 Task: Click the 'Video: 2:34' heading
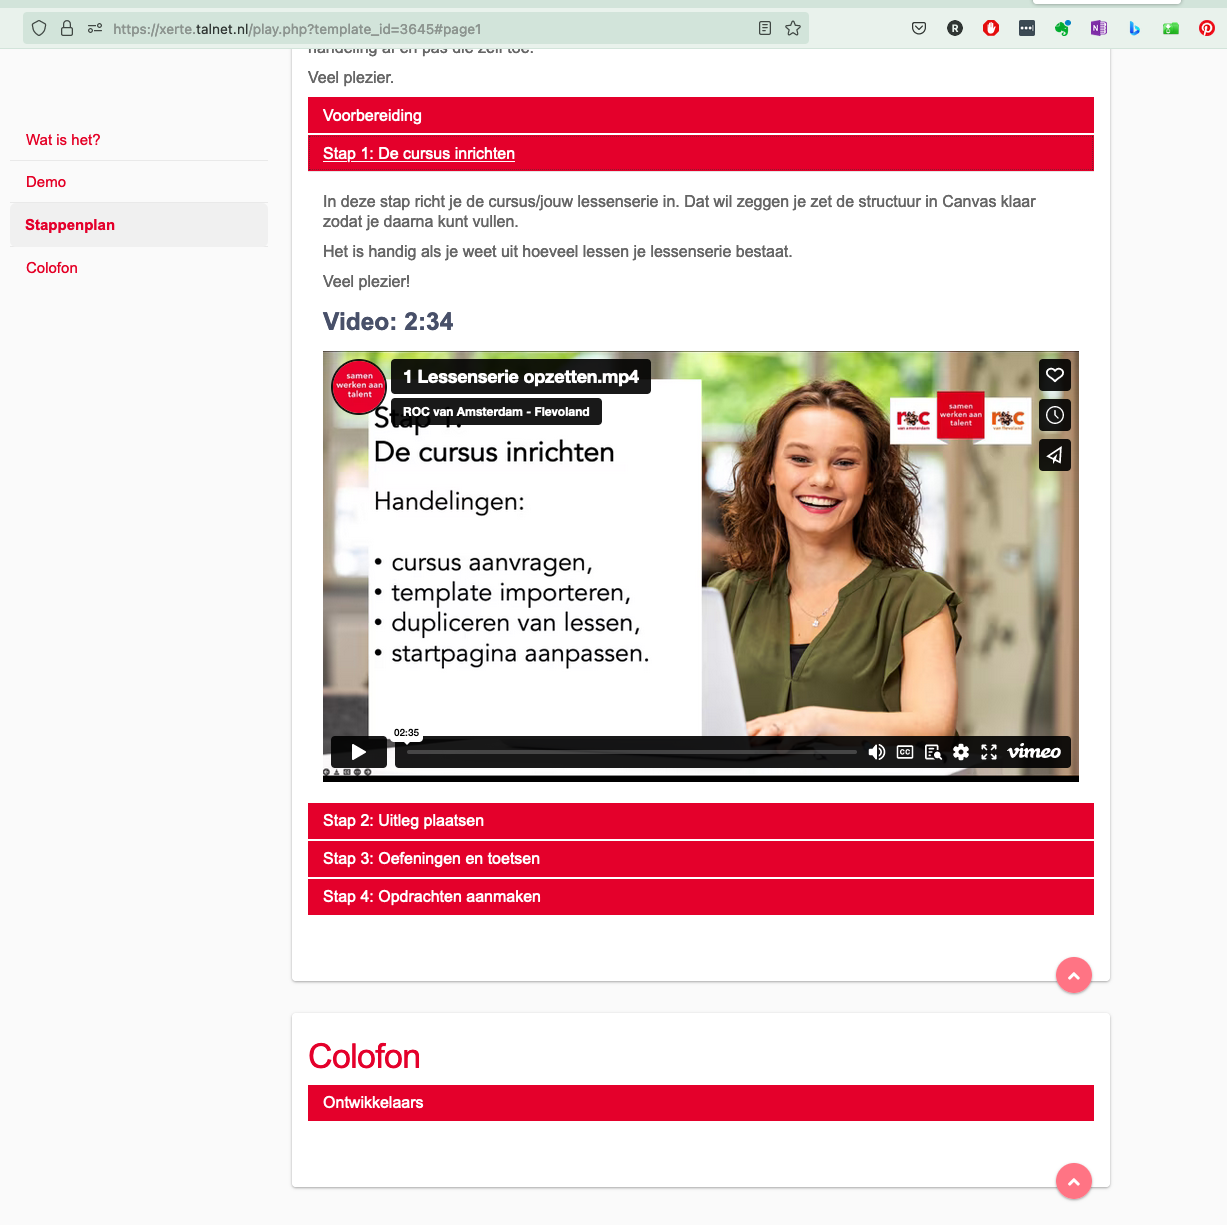pos(388,322)
